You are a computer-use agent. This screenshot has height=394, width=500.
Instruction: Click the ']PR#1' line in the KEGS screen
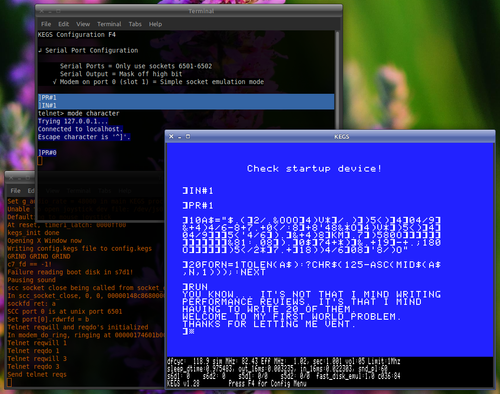(x=198, y=206)
